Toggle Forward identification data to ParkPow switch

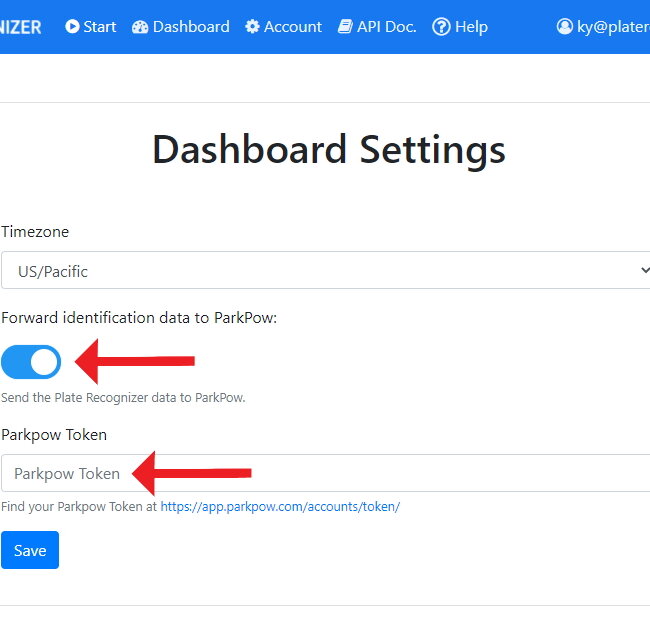(31, 362)
